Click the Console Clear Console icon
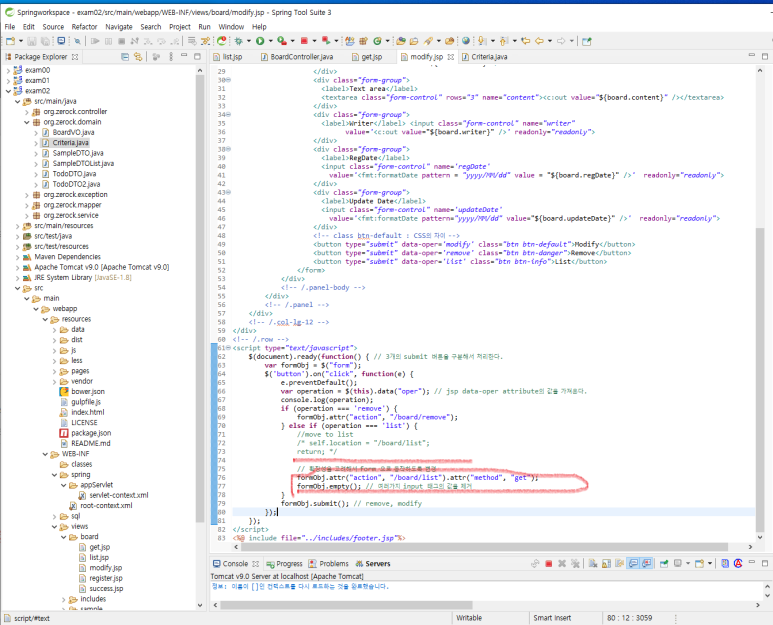Image resolution: width=773 pixels, height=625 pixels. click(593, 563)
